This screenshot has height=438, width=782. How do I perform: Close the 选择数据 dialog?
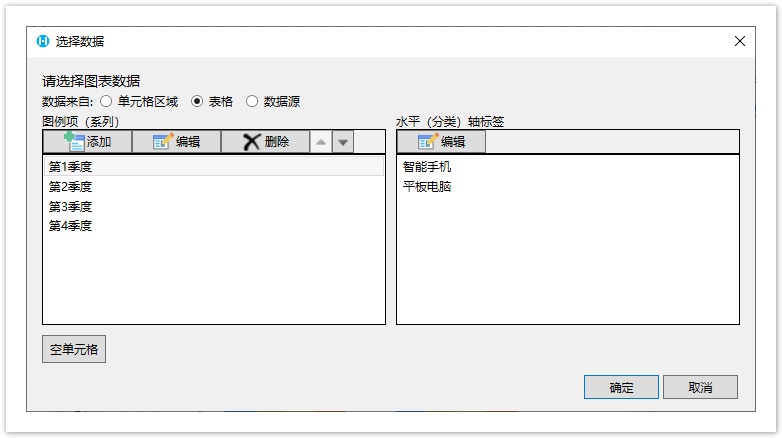pyautogui.click(x=740, y=41)
